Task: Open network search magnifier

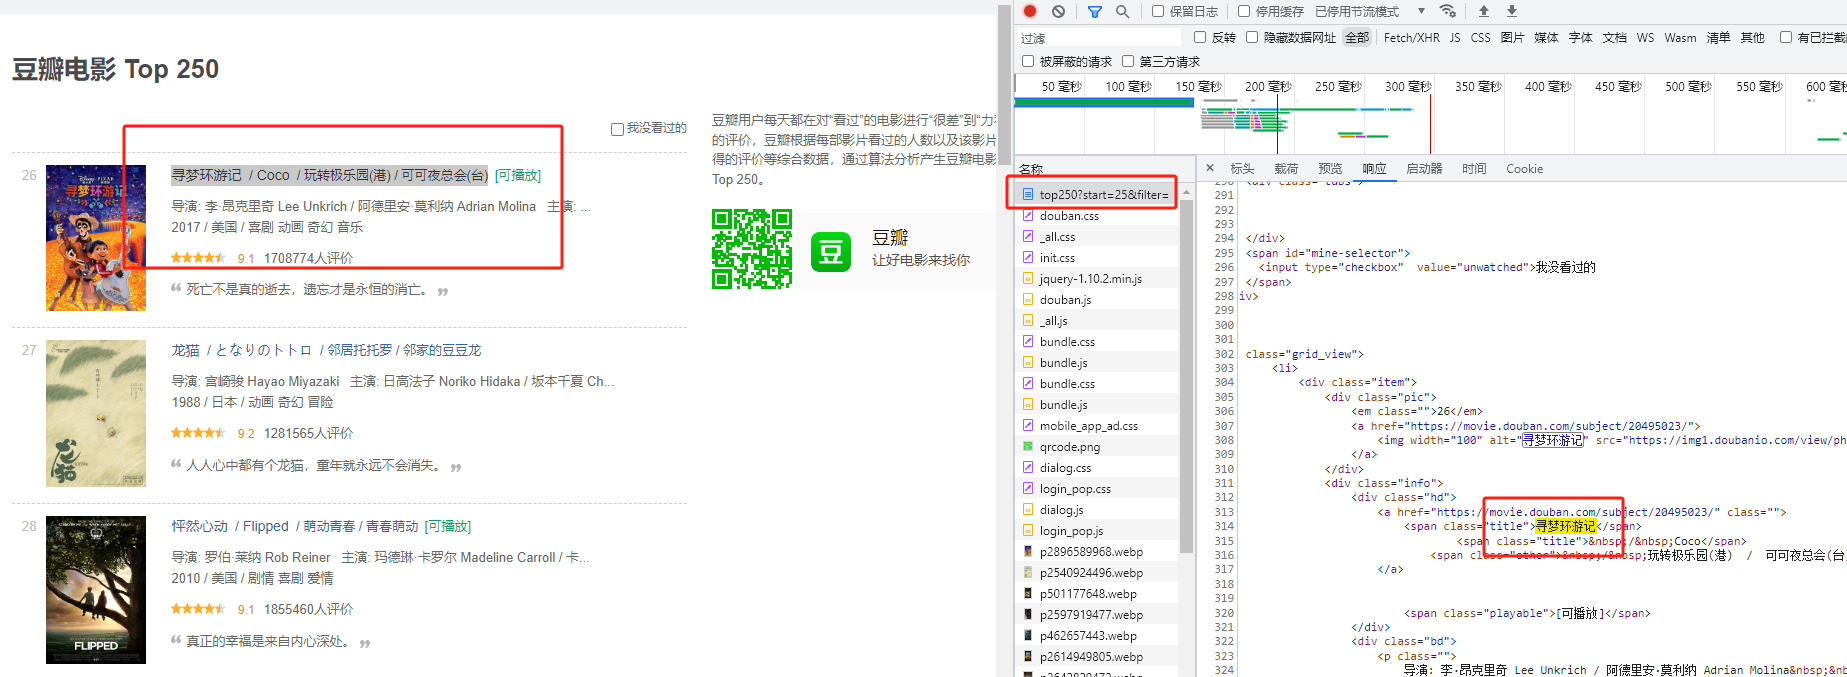Action: coord(1122,12)
